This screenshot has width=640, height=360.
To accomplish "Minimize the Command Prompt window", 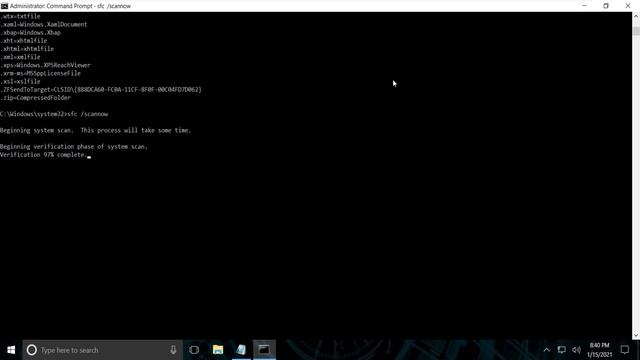I will pos(584,6).
